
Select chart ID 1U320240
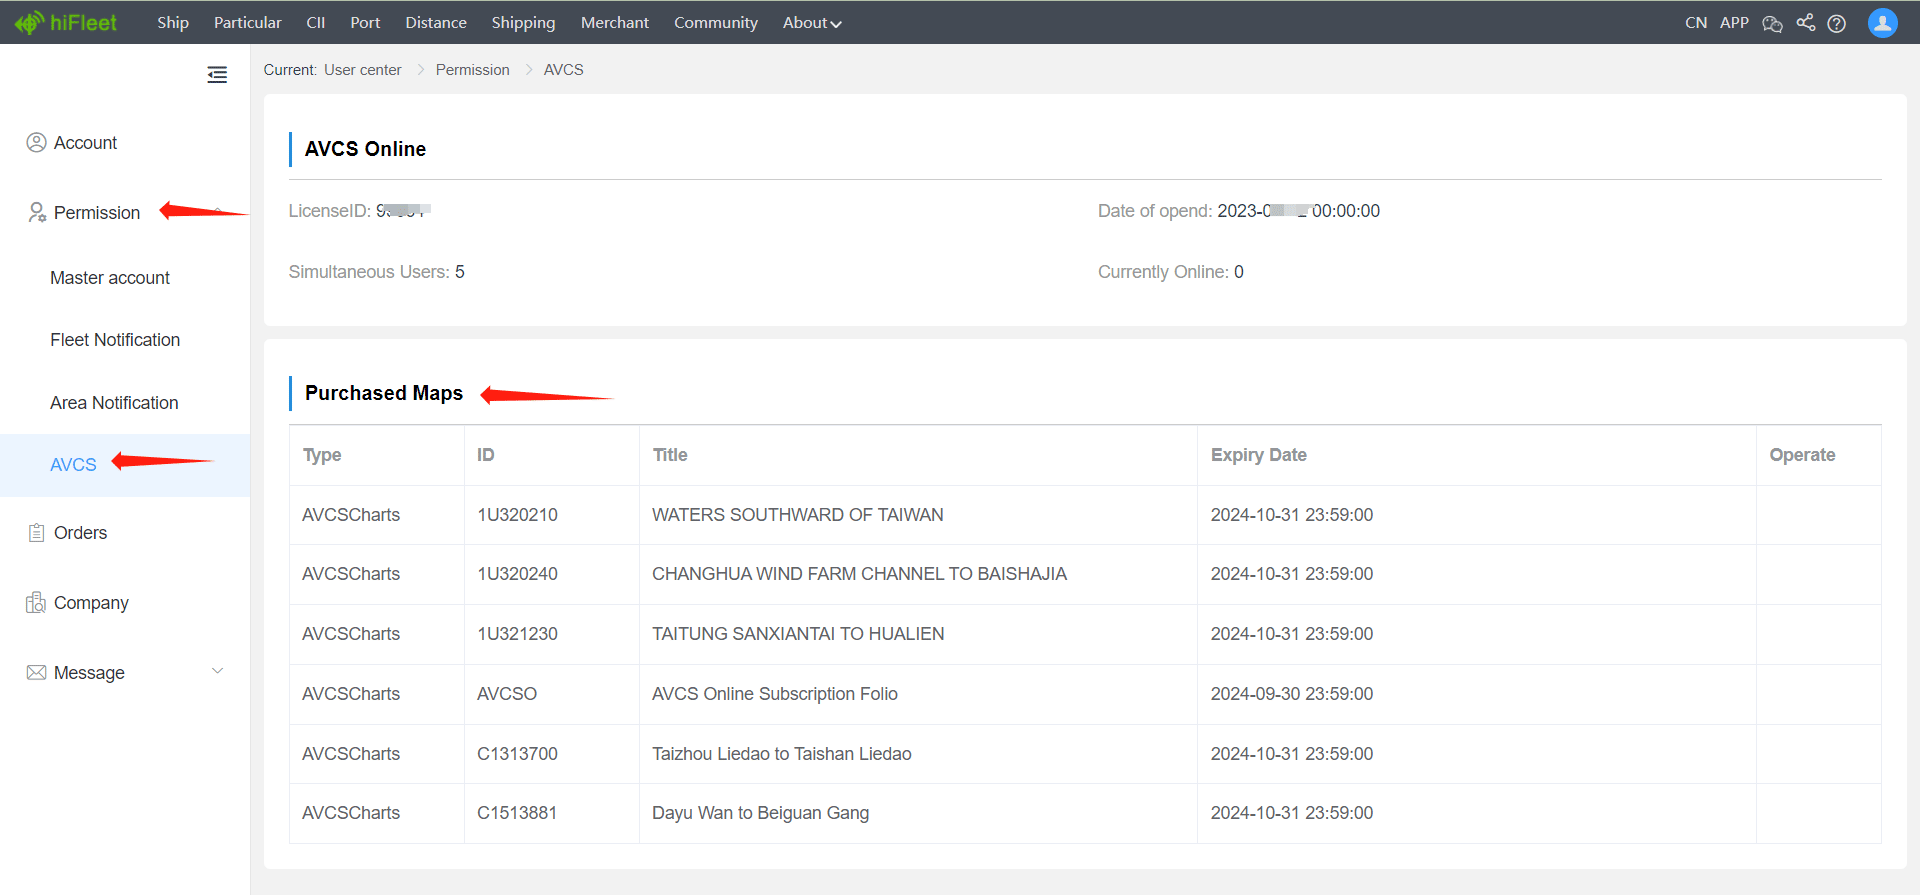517,574
